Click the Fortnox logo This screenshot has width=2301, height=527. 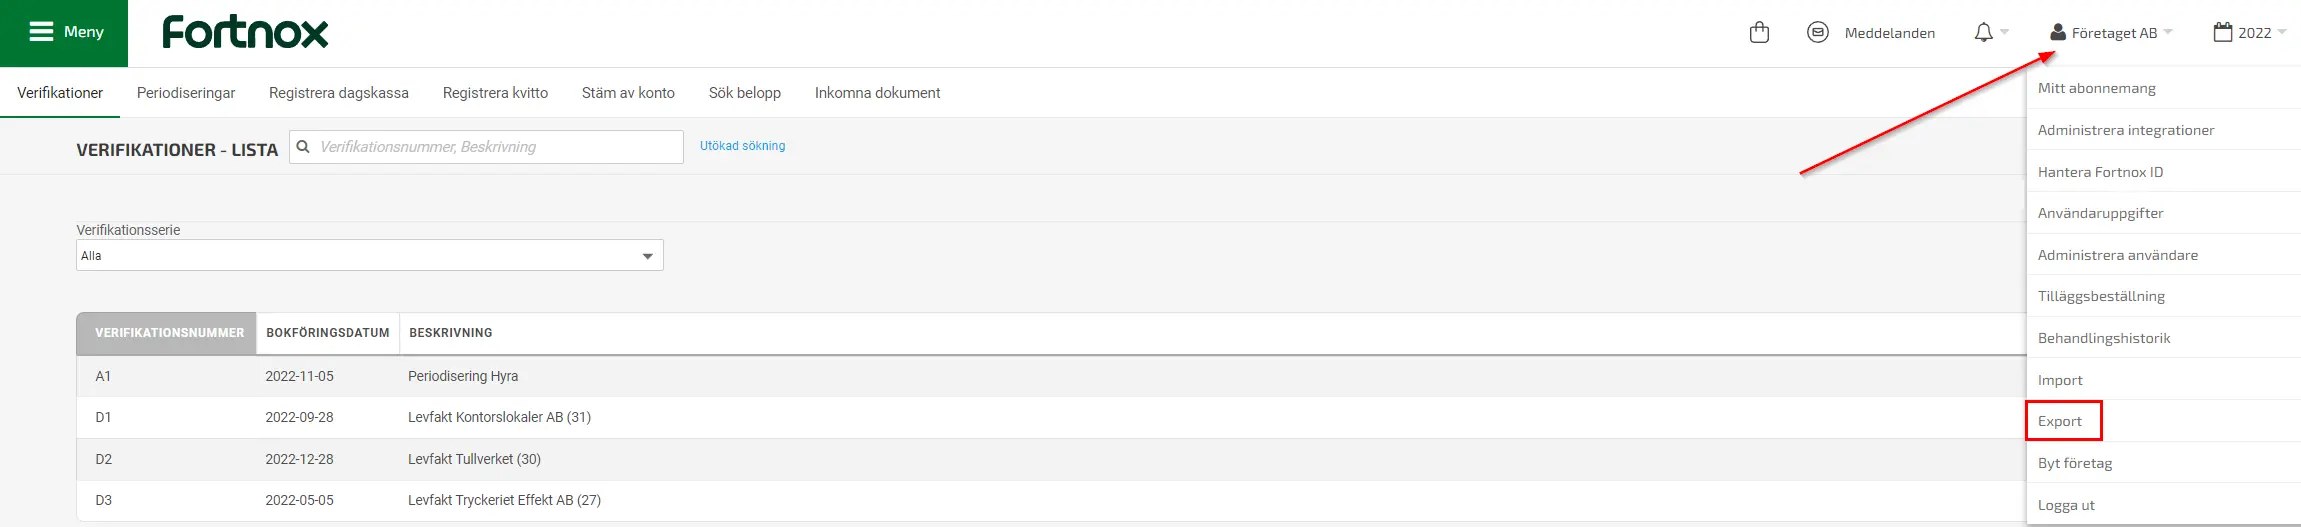click(x=245, y=32)
